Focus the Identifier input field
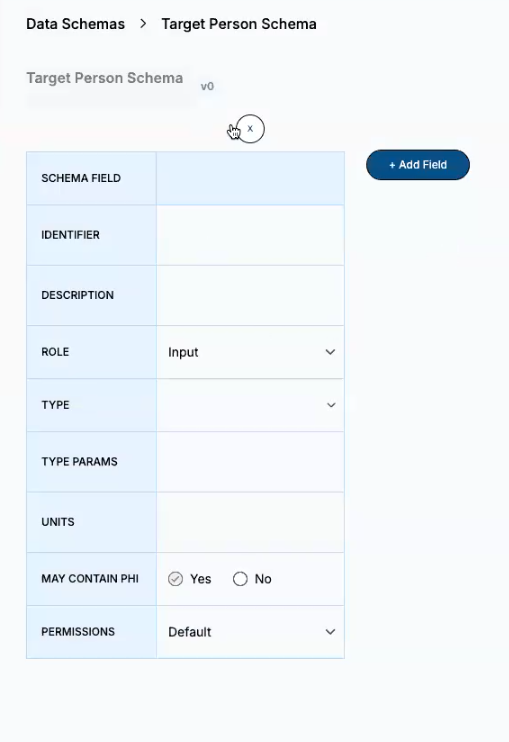 click(x=250, y=235)
